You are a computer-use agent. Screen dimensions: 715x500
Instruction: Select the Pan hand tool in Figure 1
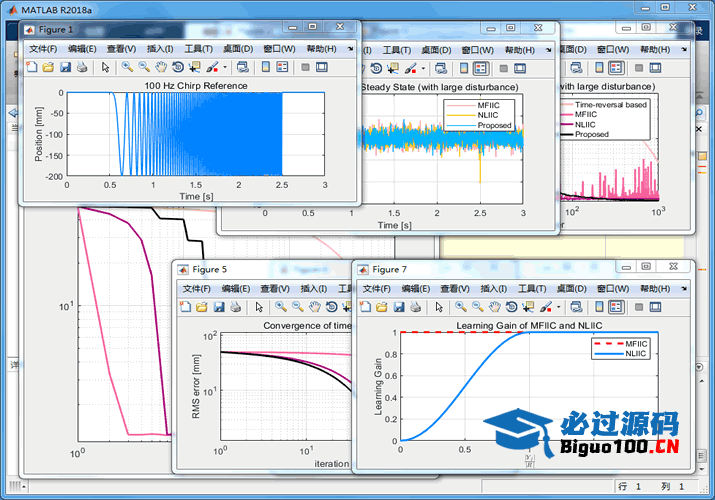click(161, 67)
